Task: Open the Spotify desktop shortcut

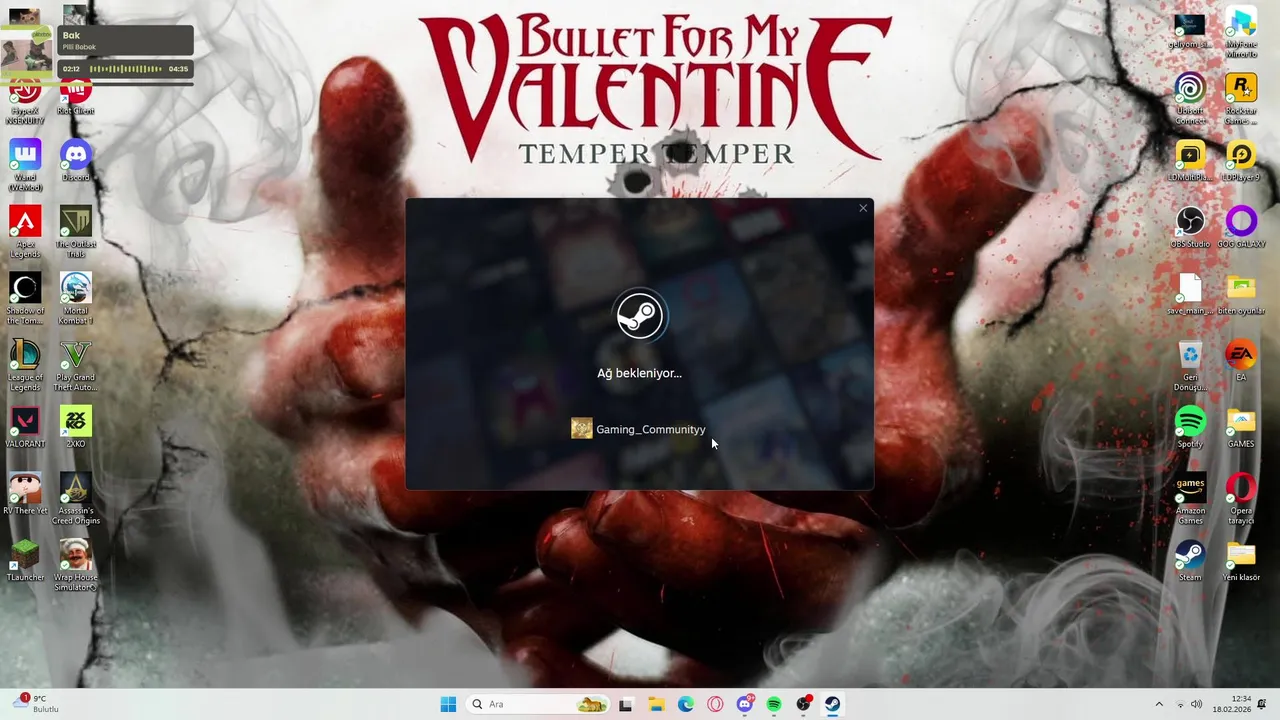Action: coord(1190,427)
